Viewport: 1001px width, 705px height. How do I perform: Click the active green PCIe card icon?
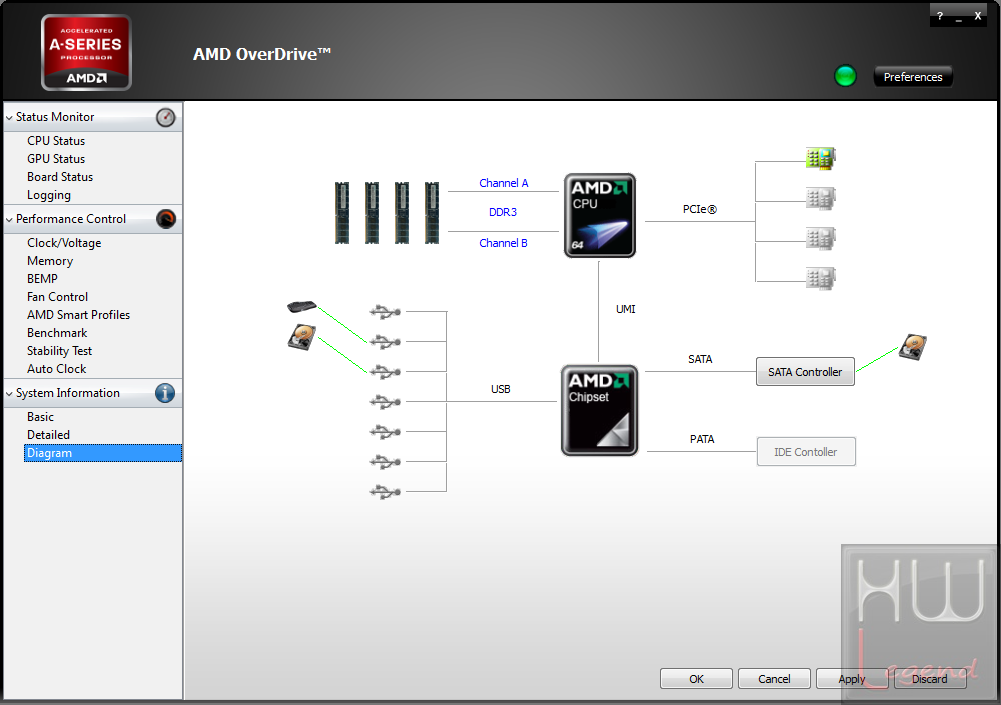(x=820, y=158)
